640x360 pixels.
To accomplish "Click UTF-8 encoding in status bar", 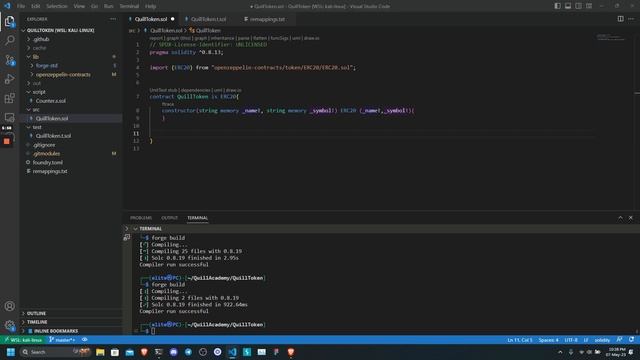I will click(571, 340).
